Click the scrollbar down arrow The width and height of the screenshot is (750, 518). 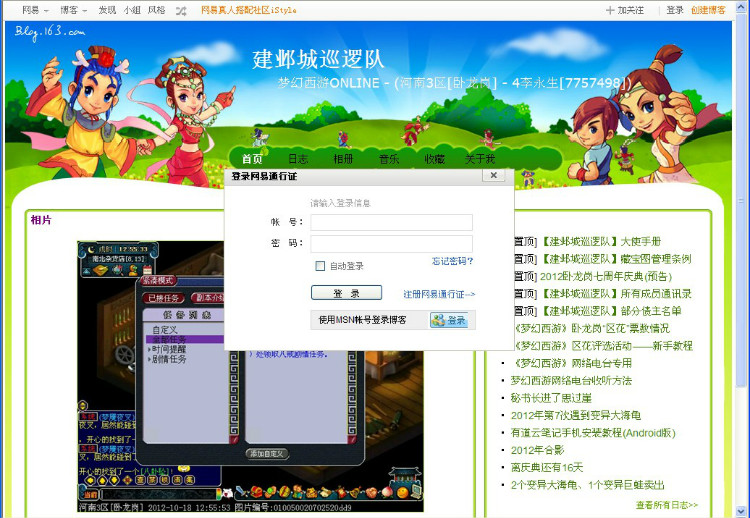742,513
